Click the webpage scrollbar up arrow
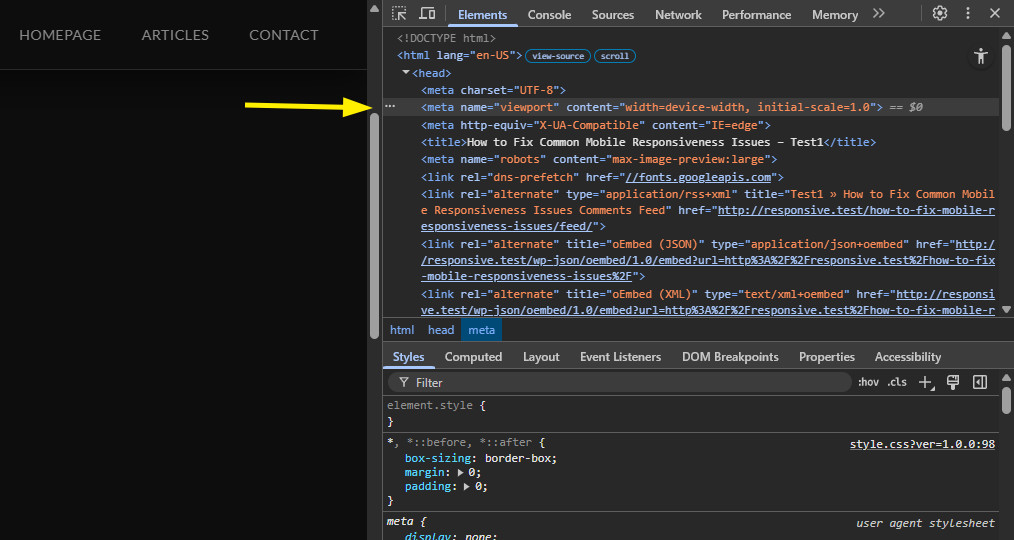Viewport: 1014px width, 540px height. pyautogui.click(x=374, y=8)
